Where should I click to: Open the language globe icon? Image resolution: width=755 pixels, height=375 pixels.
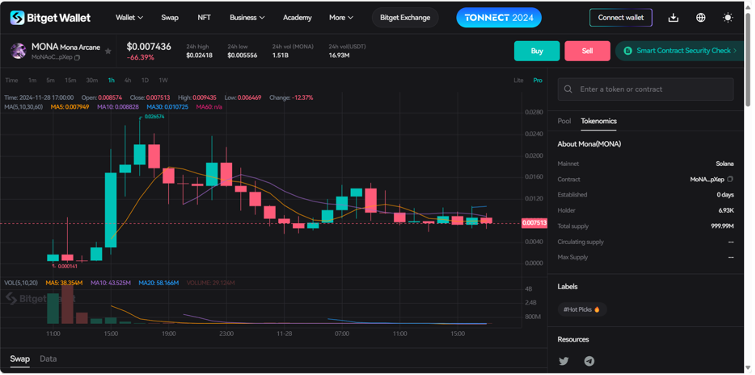coord(701,18)
